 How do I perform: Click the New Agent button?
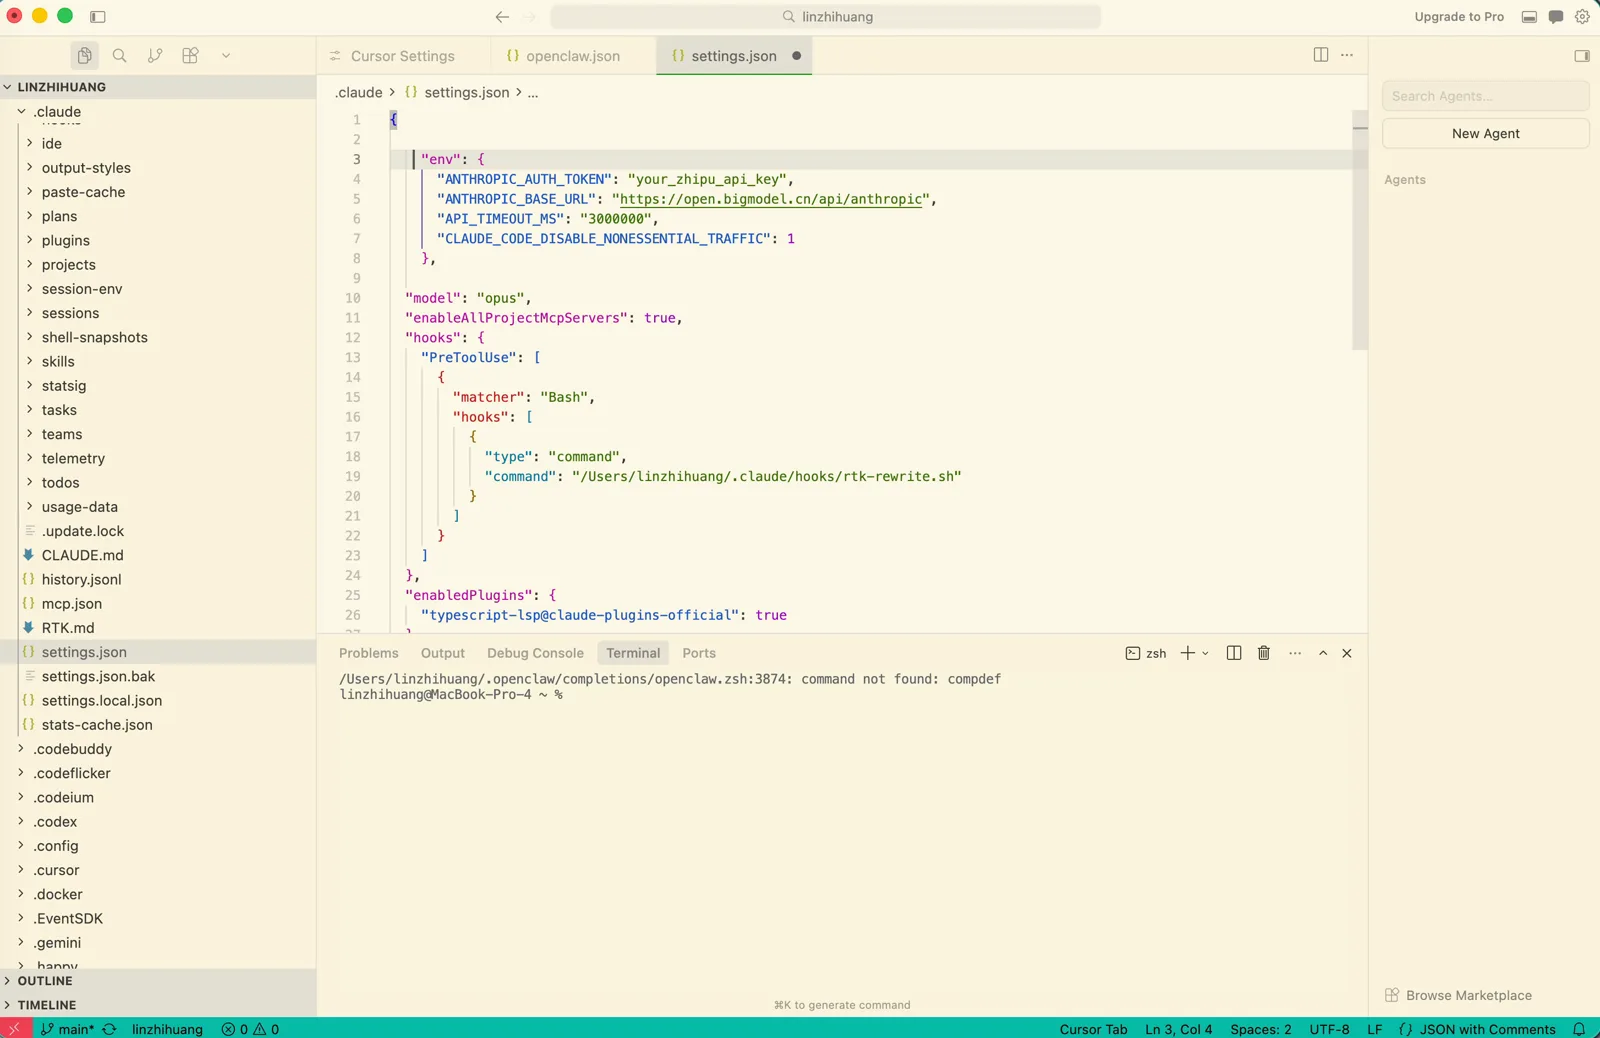click(x=1485, y=133)
